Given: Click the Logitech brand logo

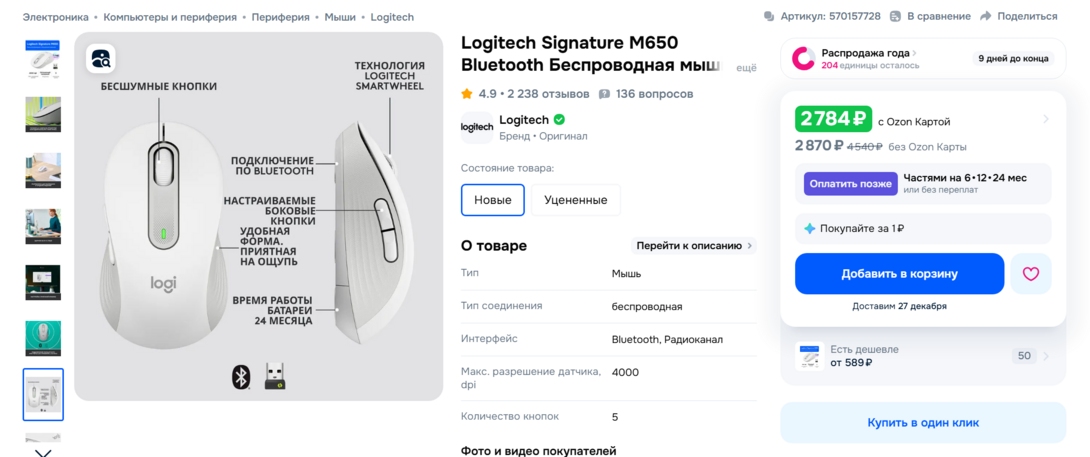Looking at the screenshot, I should tap(477, 127).
